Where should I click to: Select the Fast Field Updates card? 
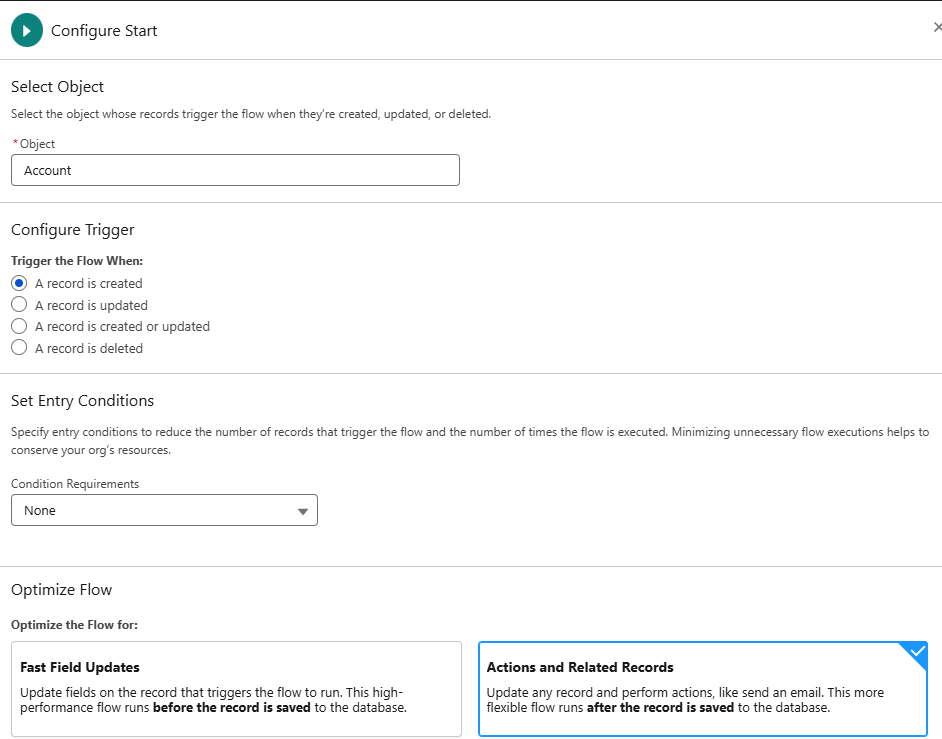(236, 689)
